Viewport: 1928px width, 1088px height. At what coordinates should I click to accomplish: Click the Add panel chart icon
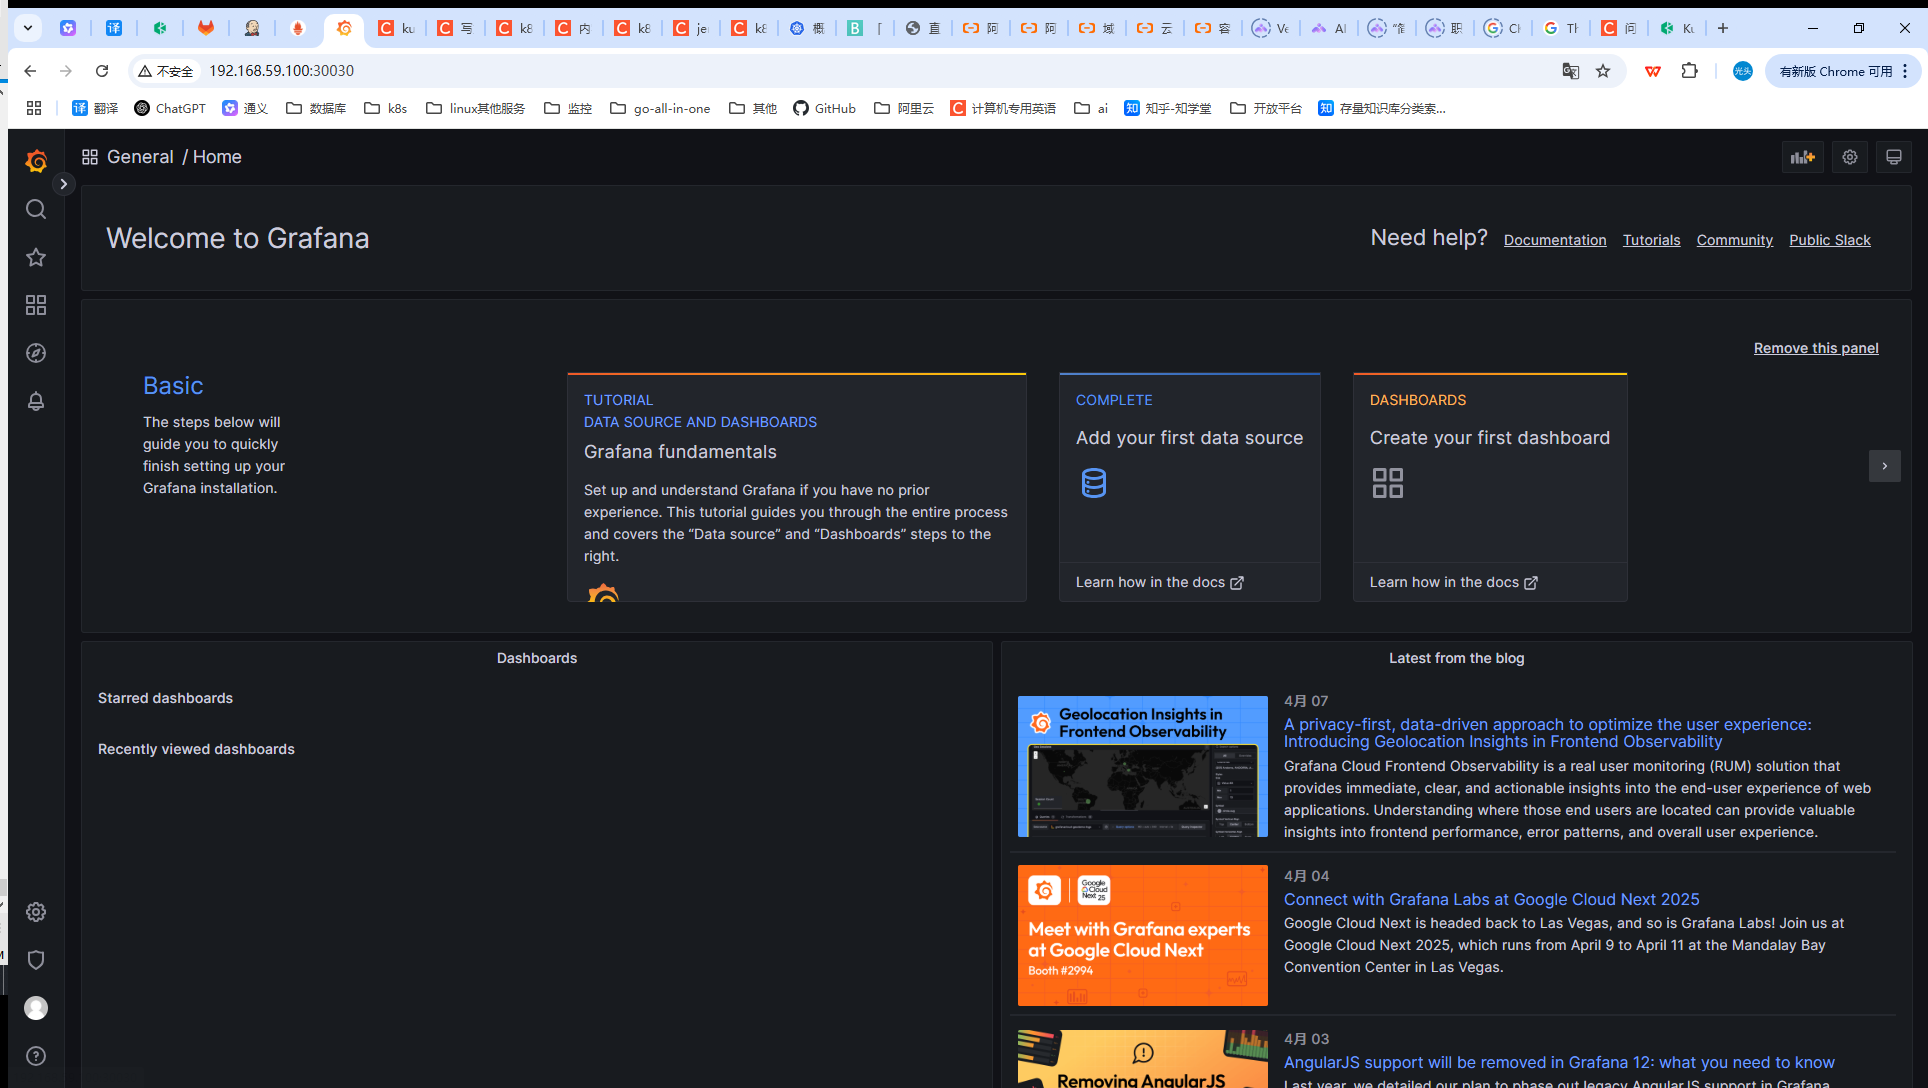tap(1802, 157)
